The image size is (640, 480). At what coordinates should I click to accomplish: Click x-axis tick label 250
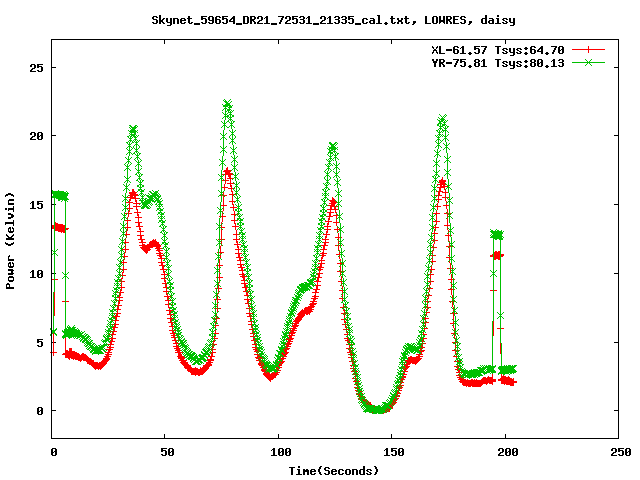[x=621, y=452]
